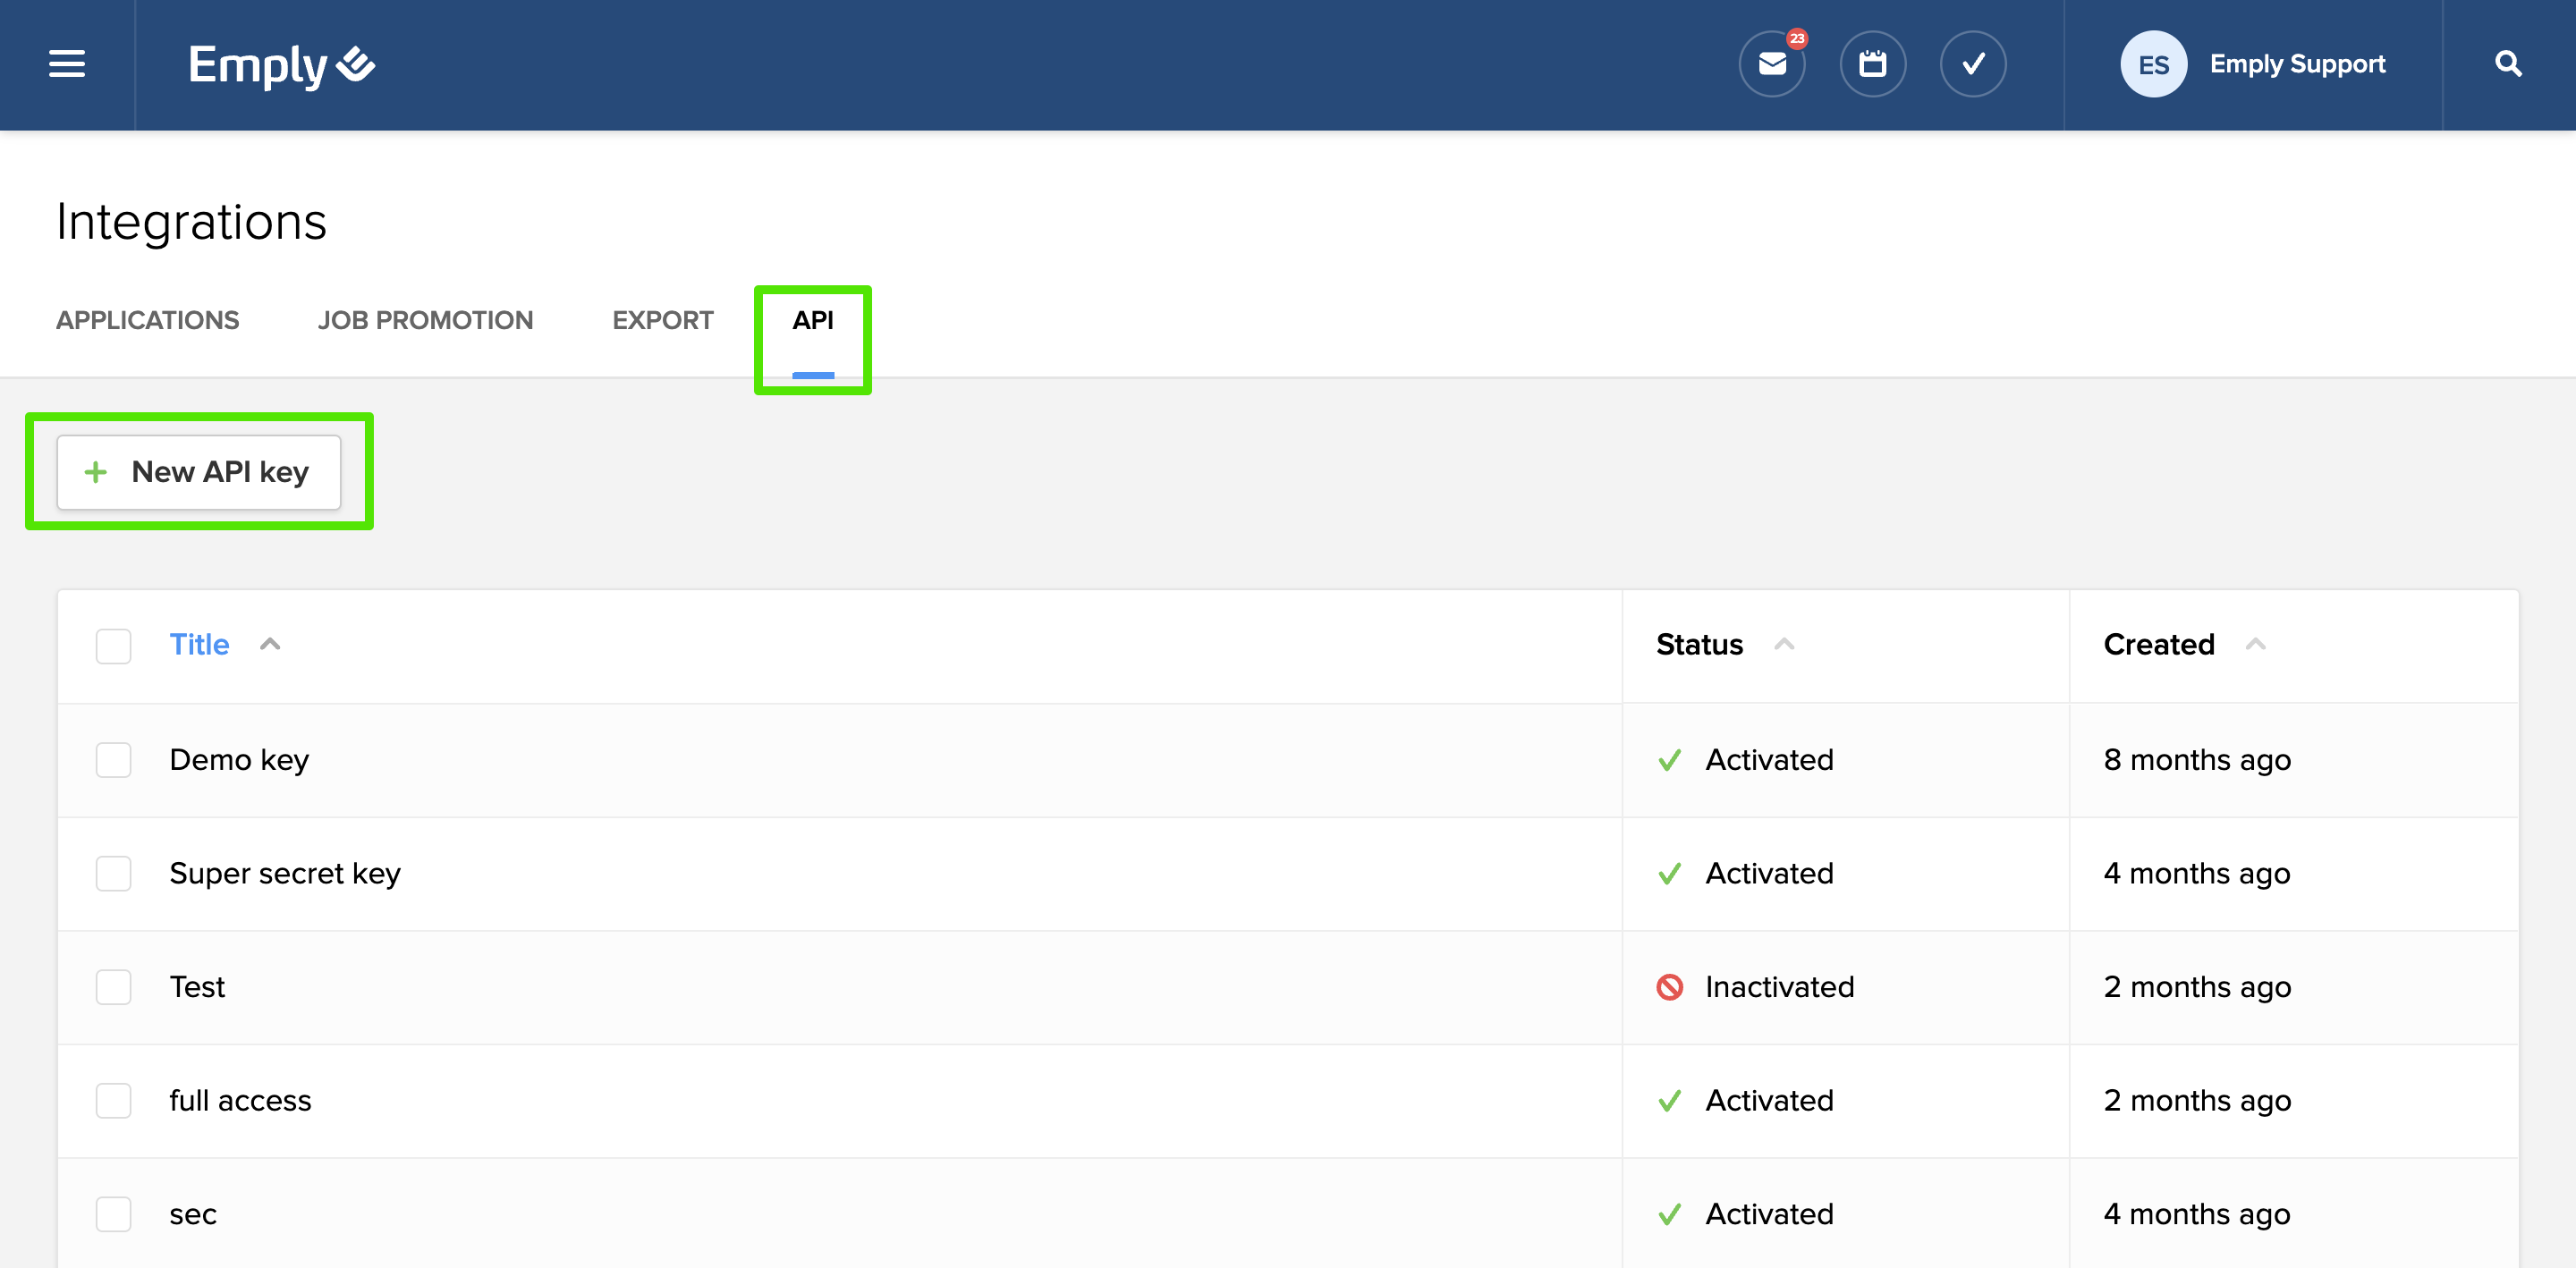Open the Job Promotion tab

(x=425, y=320)
